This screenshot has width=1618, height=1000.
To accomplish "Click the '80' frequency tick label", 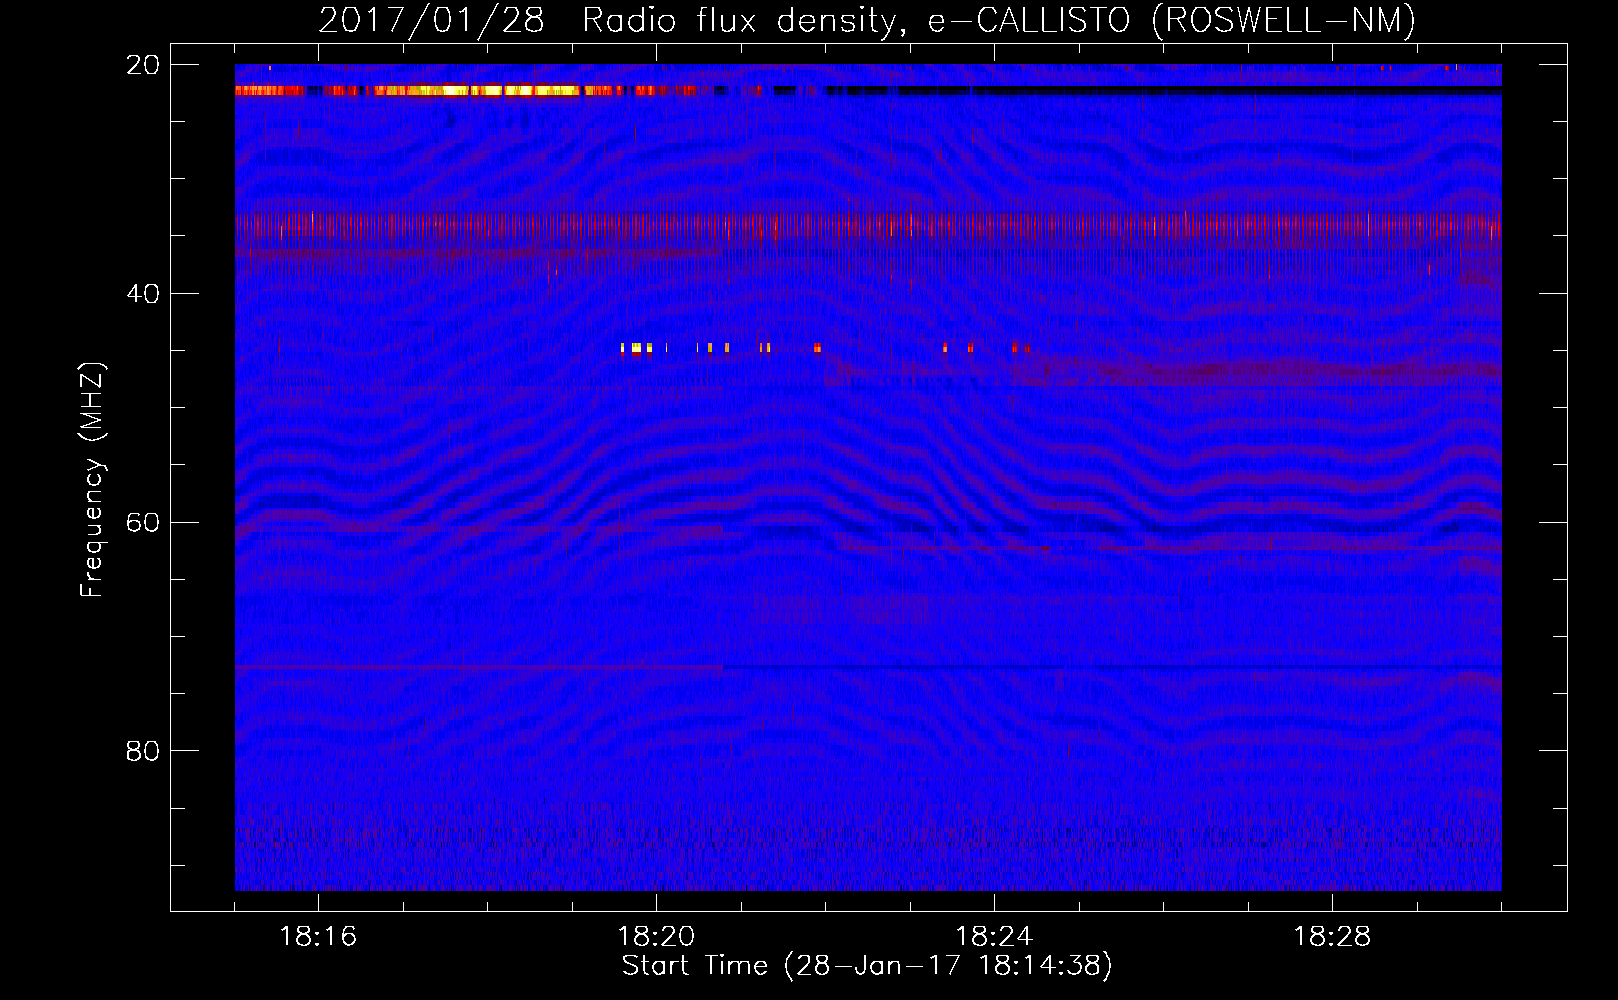I will click(143, 751).
